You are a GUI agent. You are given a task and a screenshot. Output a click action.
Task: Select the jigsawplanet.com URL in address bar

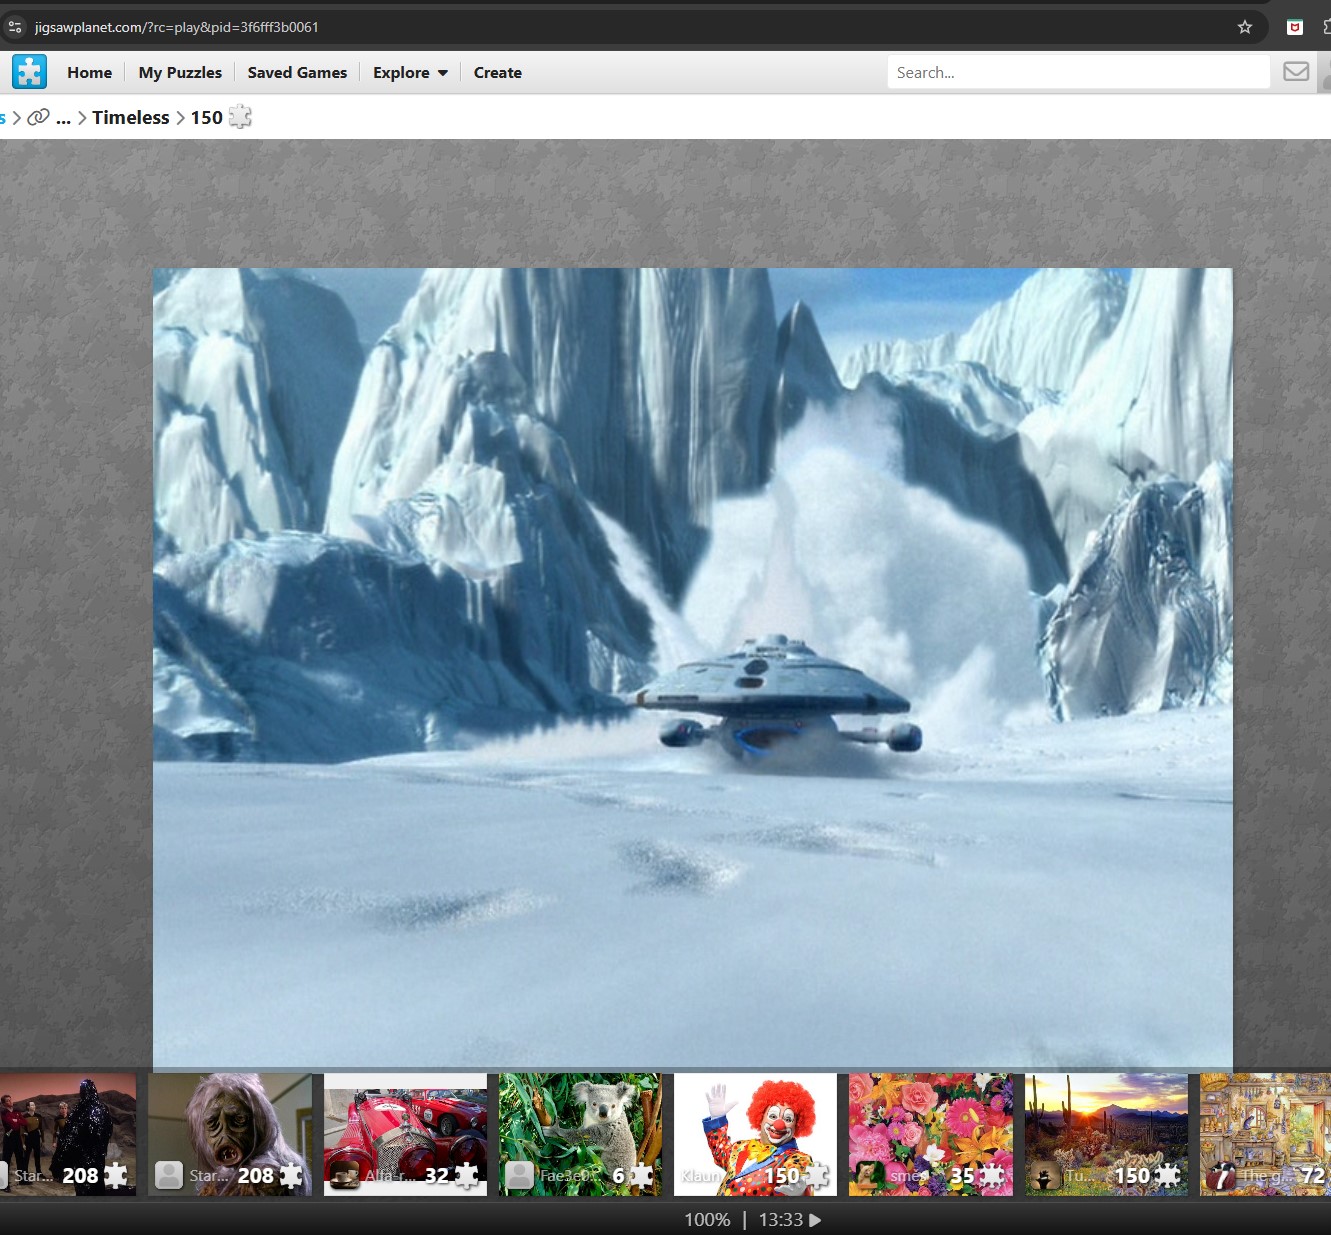[176, 27]
